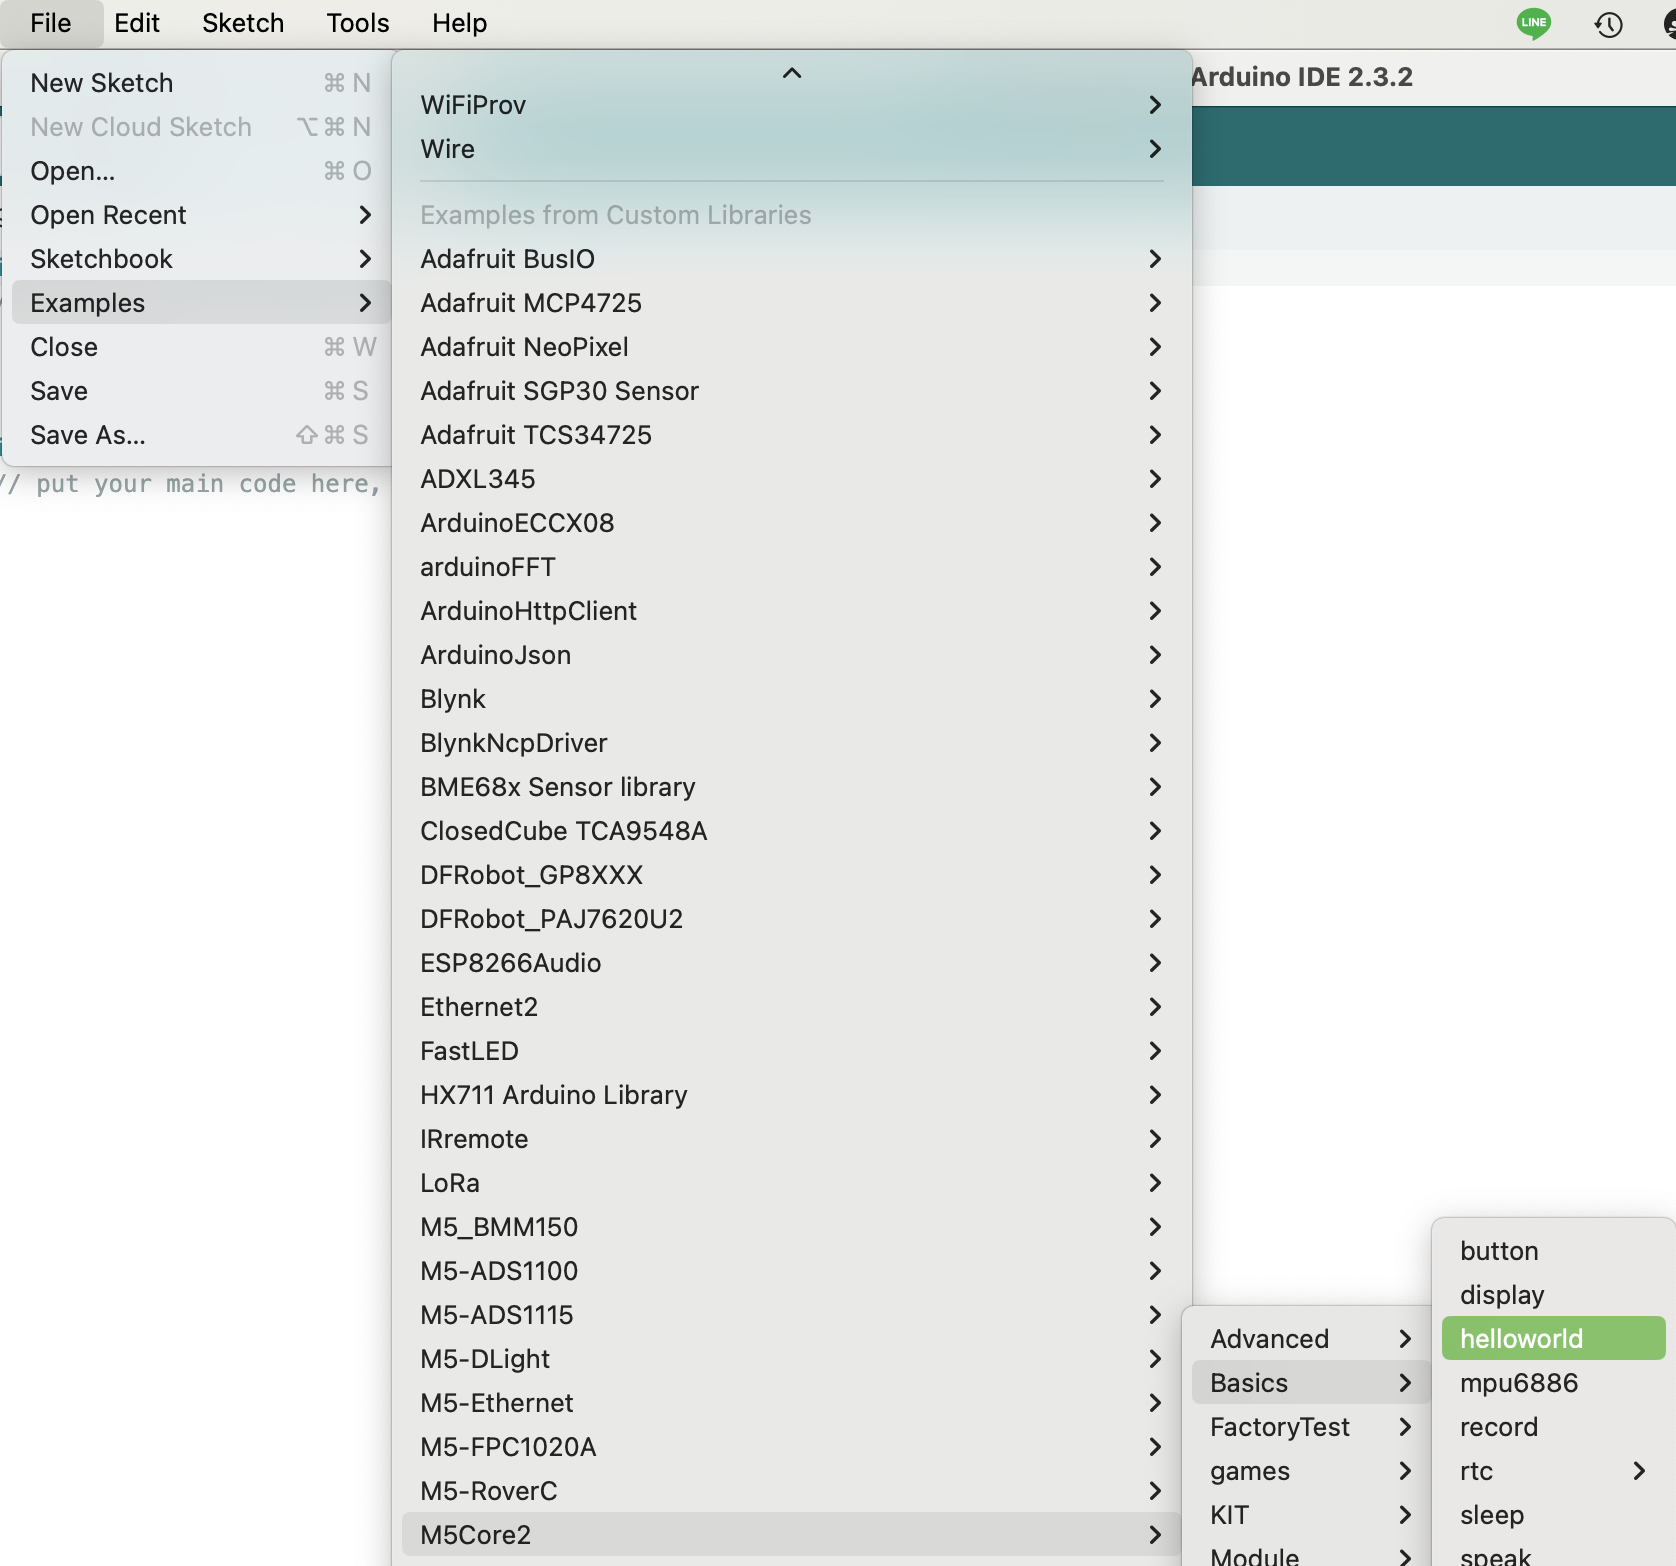This screenshot has width=1676, height=1566.
Task: Open ESP8266Audio examples submenu
Action: click(791, 963)
